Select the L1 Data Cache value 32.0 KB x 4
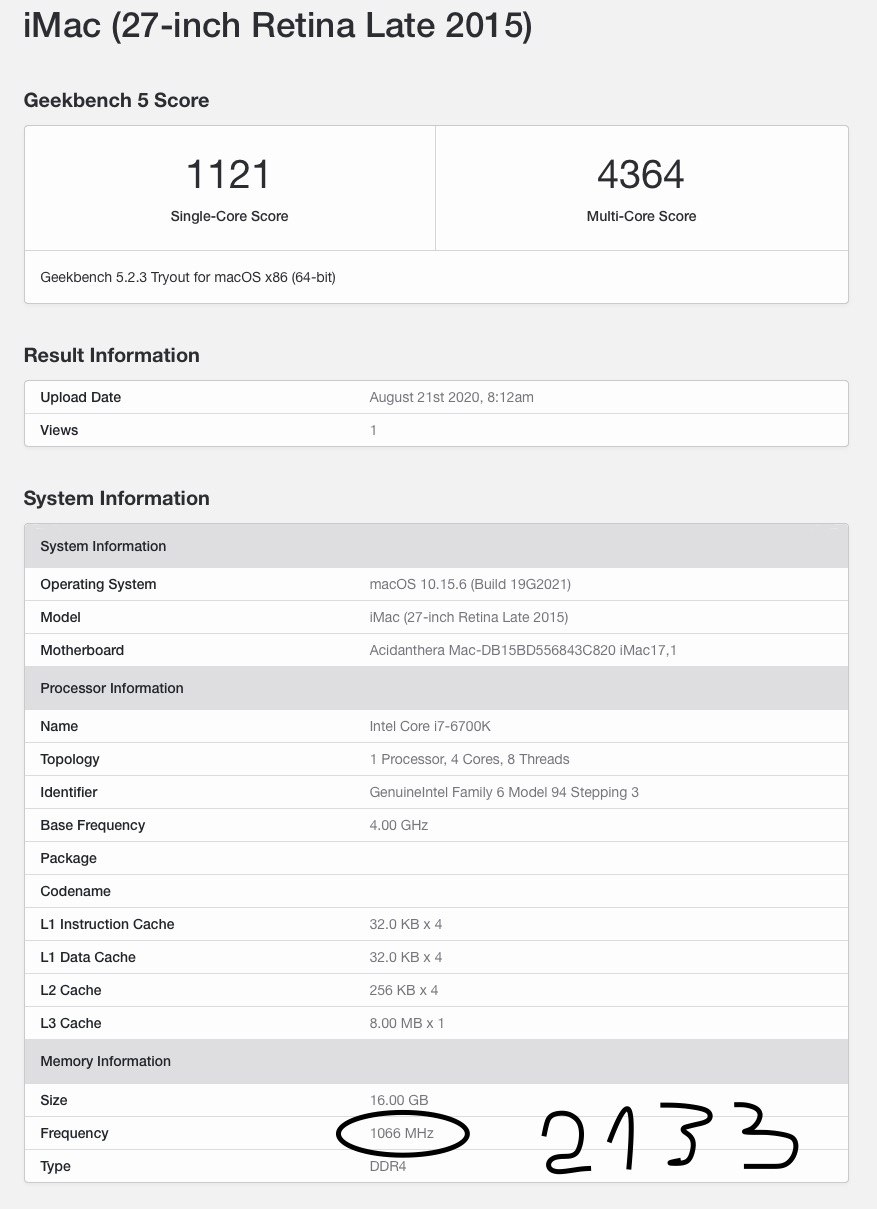This screenshot has width=877, height=1209. point(406,957)
